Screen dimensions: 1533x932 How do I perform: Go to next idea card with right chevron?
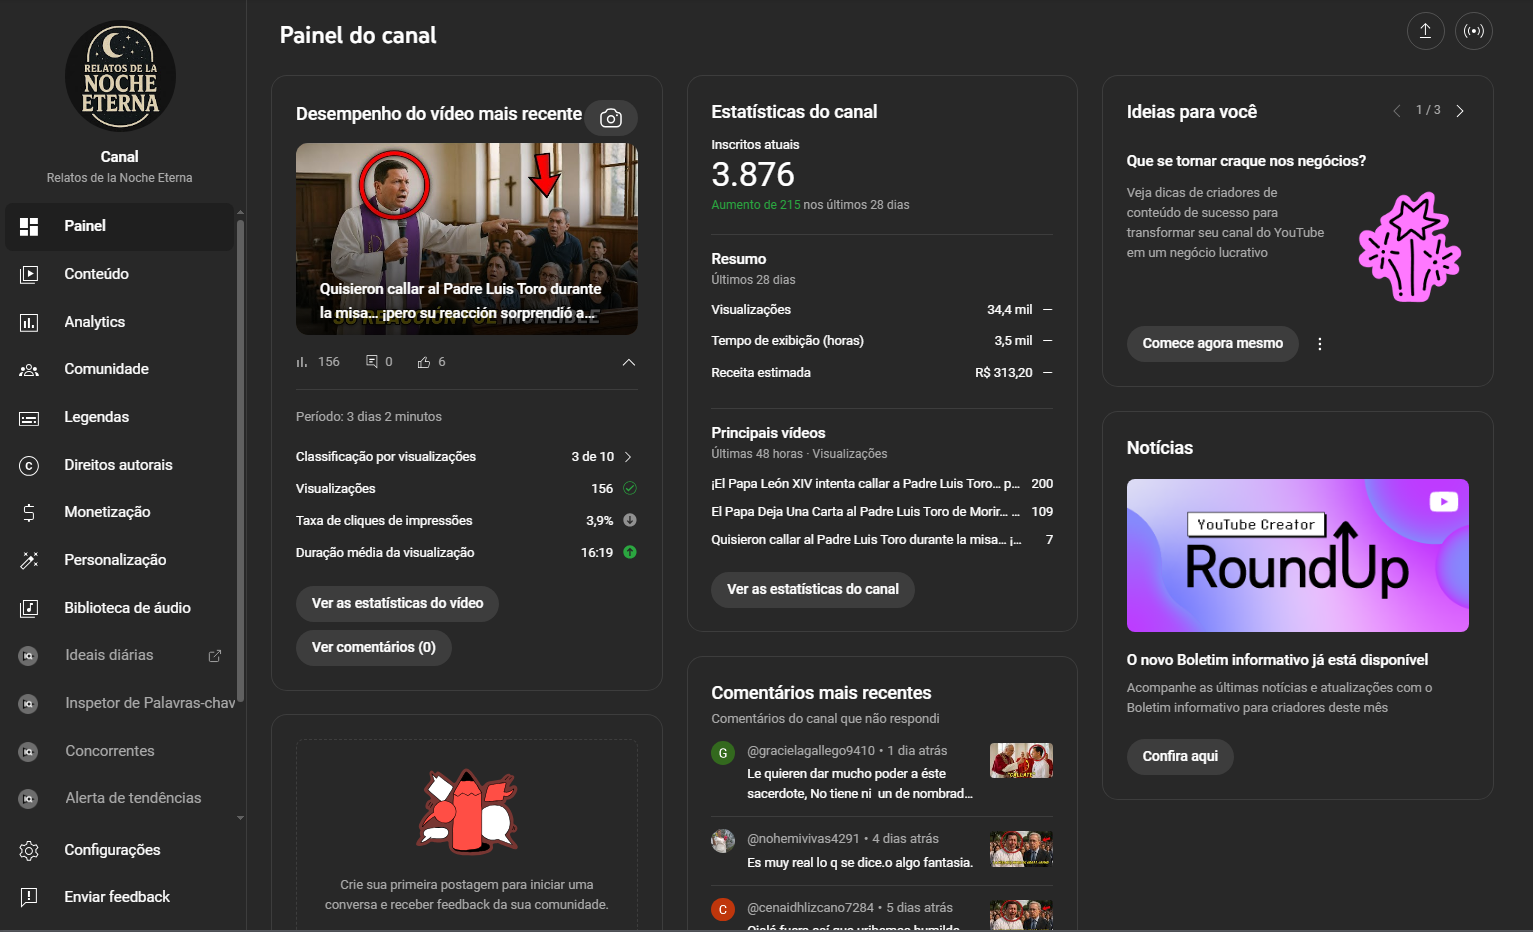tap(1460, 111)
